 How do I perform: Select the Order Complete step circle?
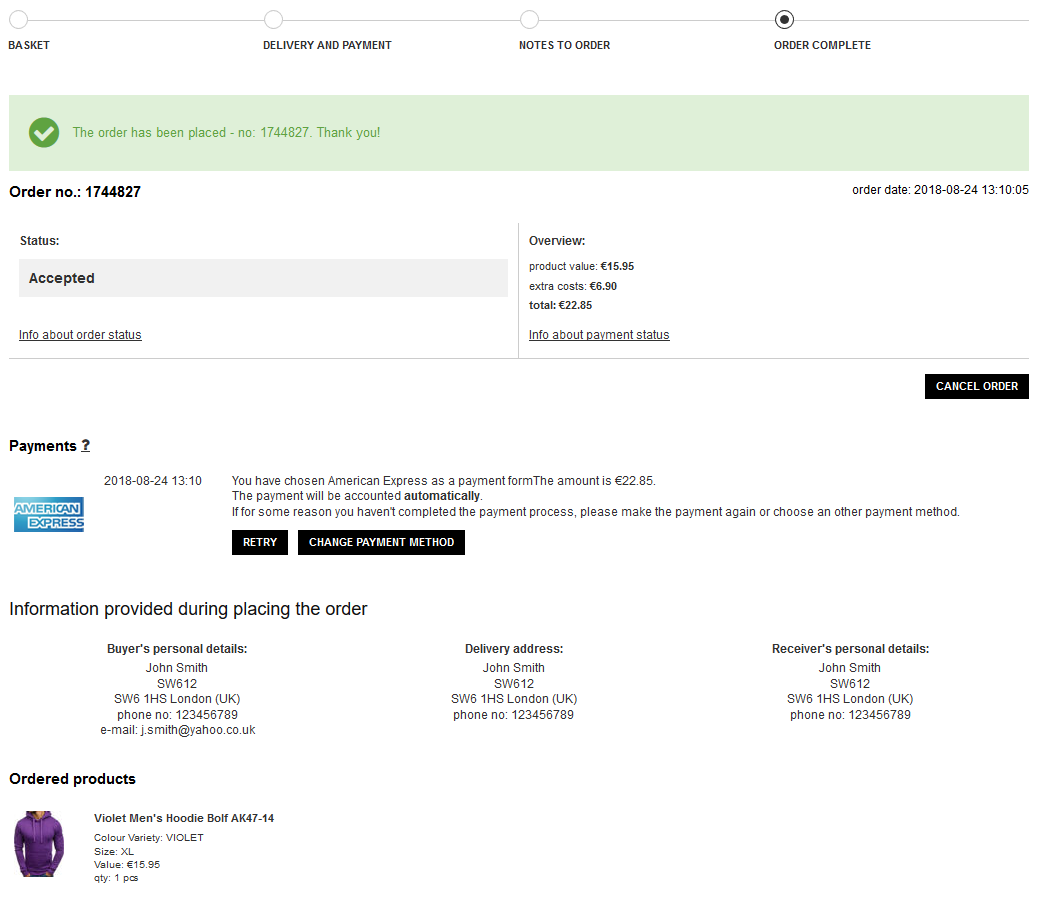[784, 19]
